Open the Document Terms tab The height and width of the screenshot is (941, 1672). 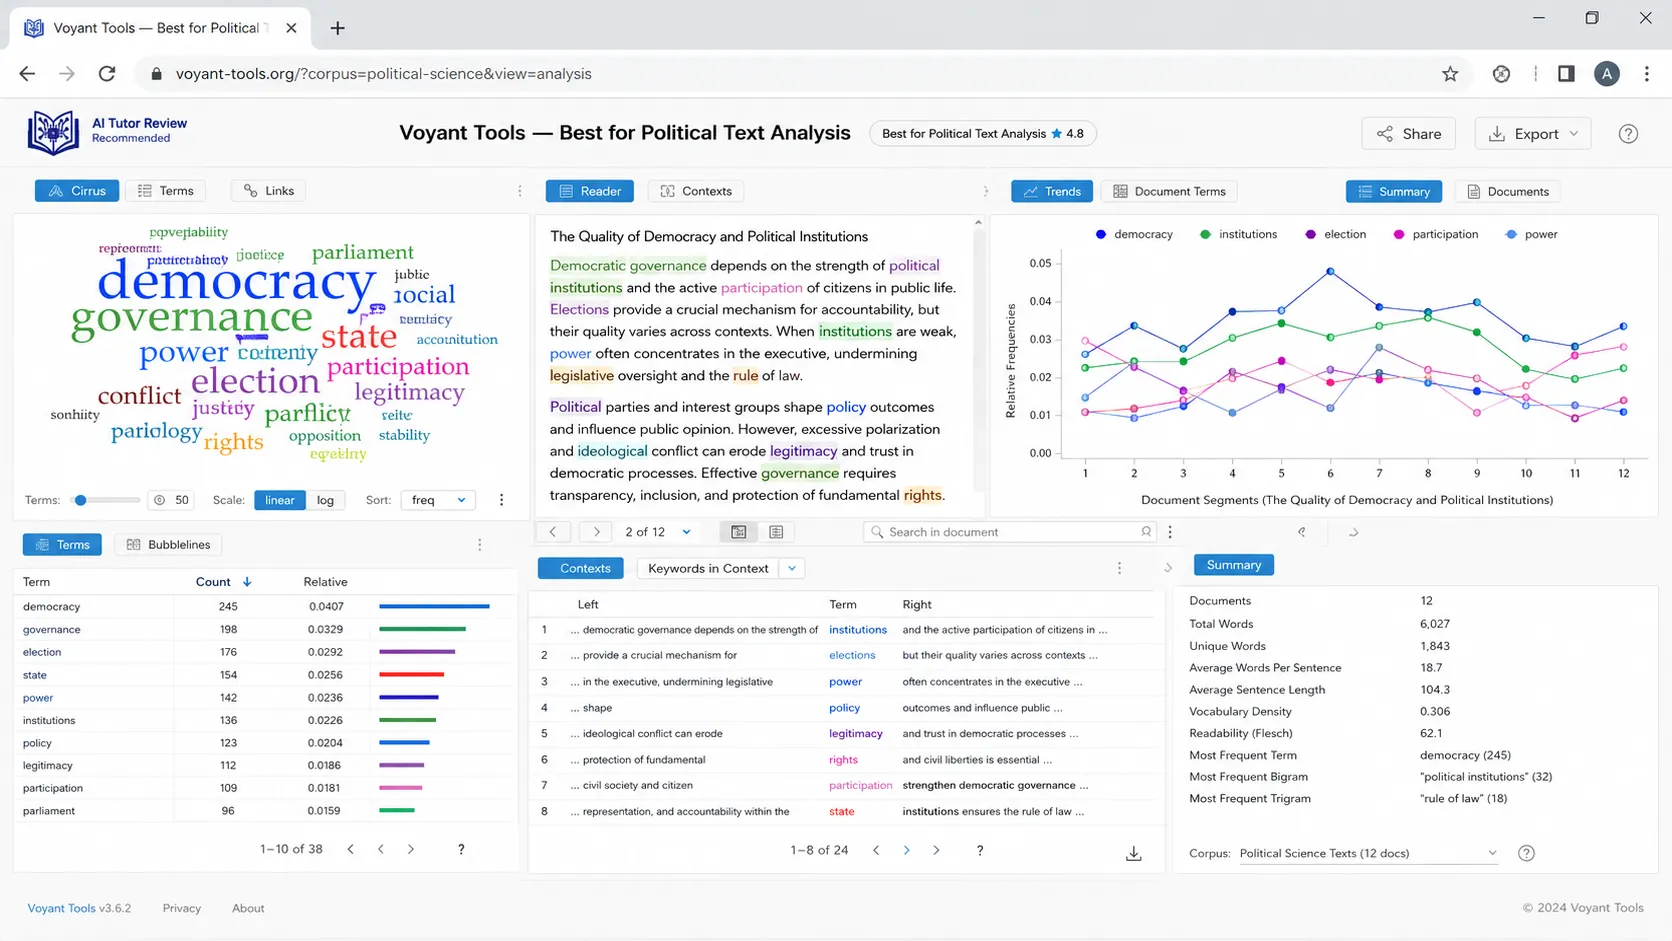click(1169, 191)
